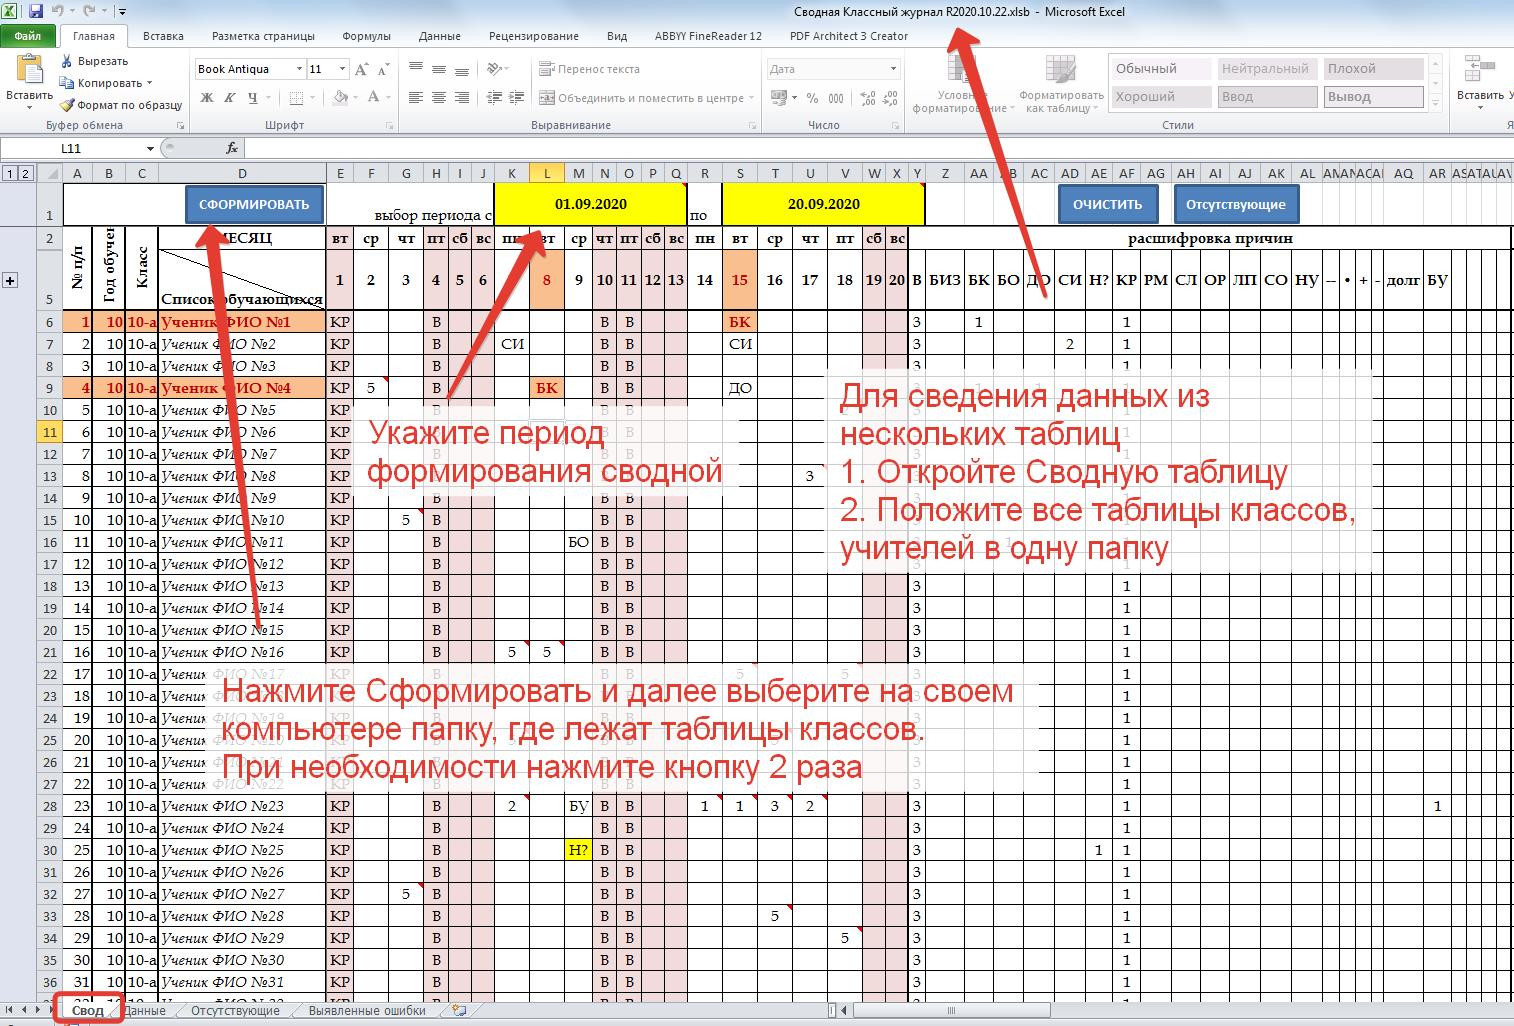
Task: Copy selection with Копировать
Action: tap(100, 83)
